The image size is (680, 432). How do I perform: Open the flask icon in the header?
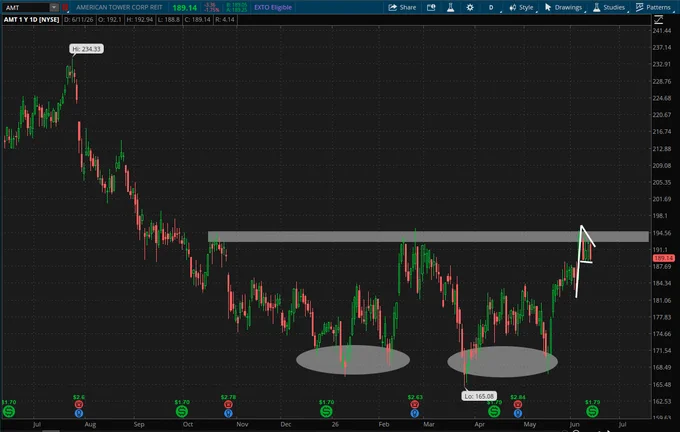451,7
